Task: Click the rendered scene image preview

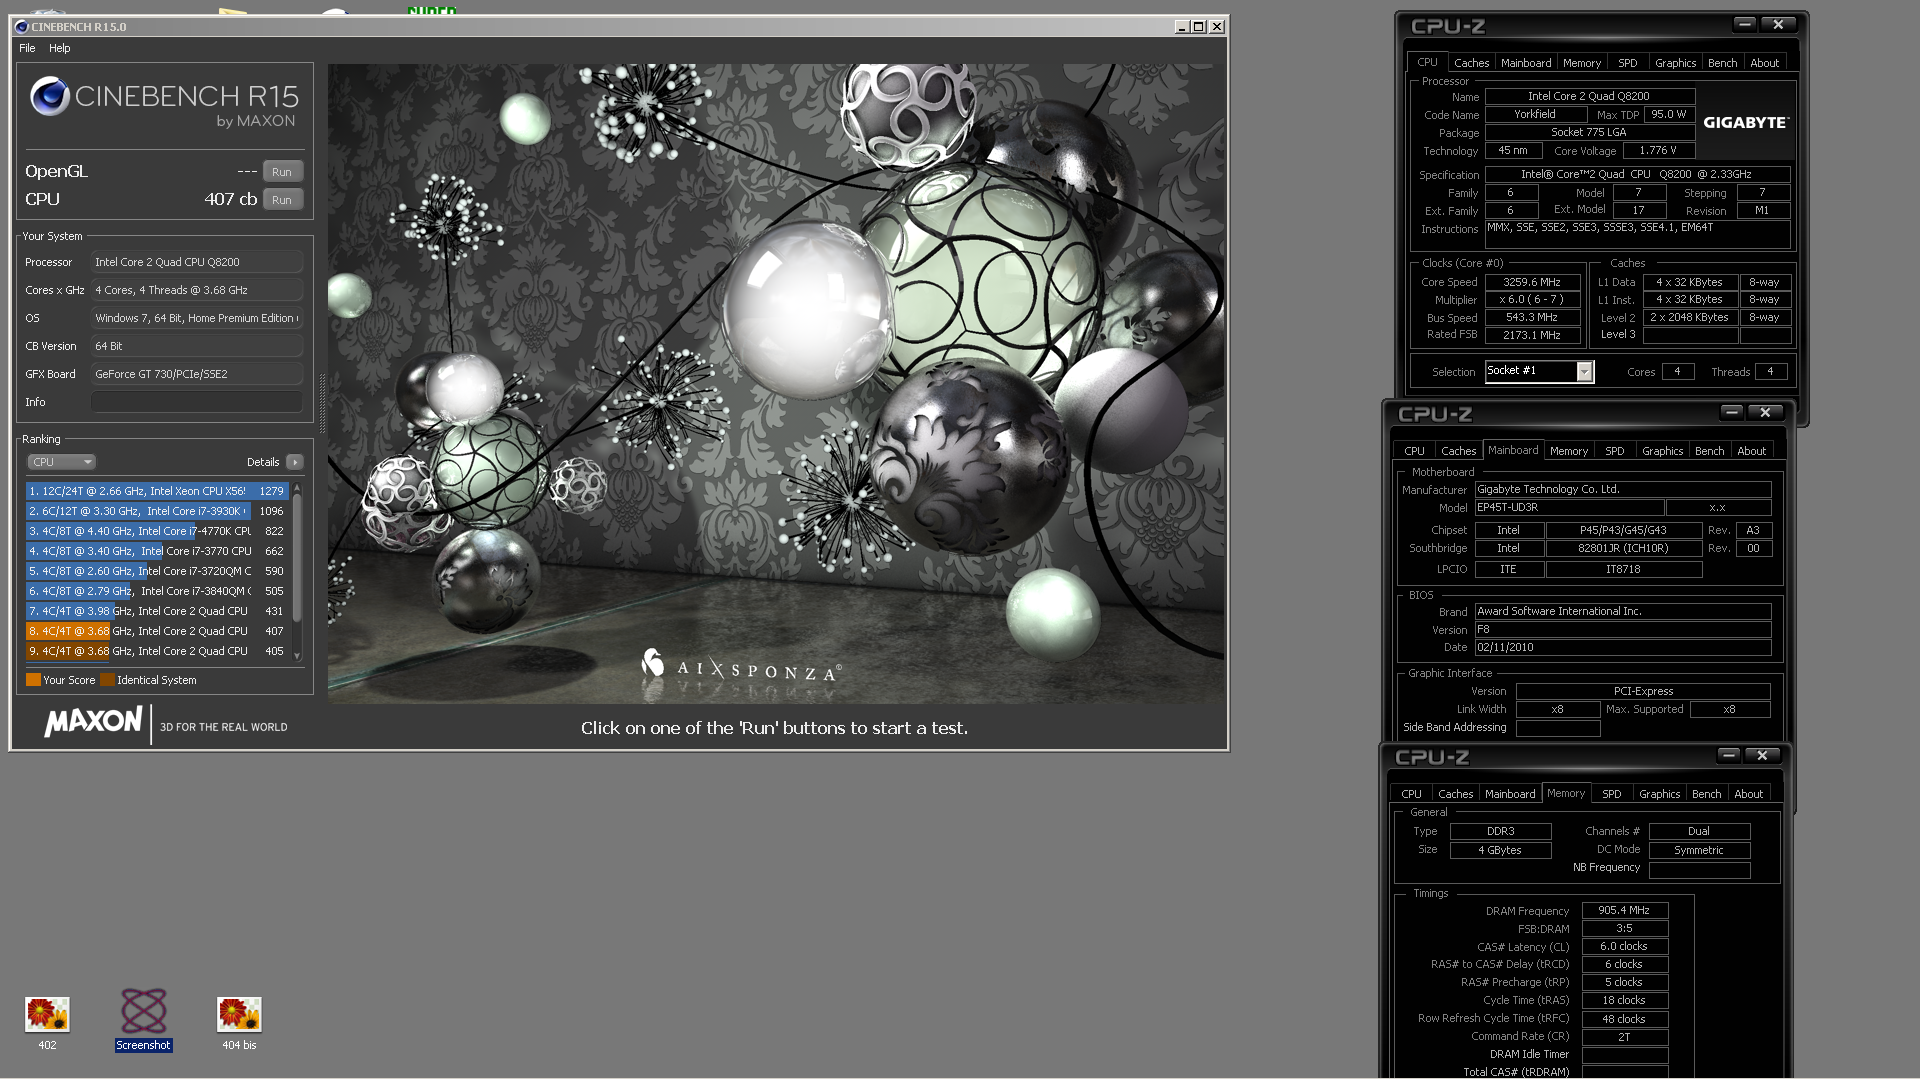Action: [x=776, y=384]
